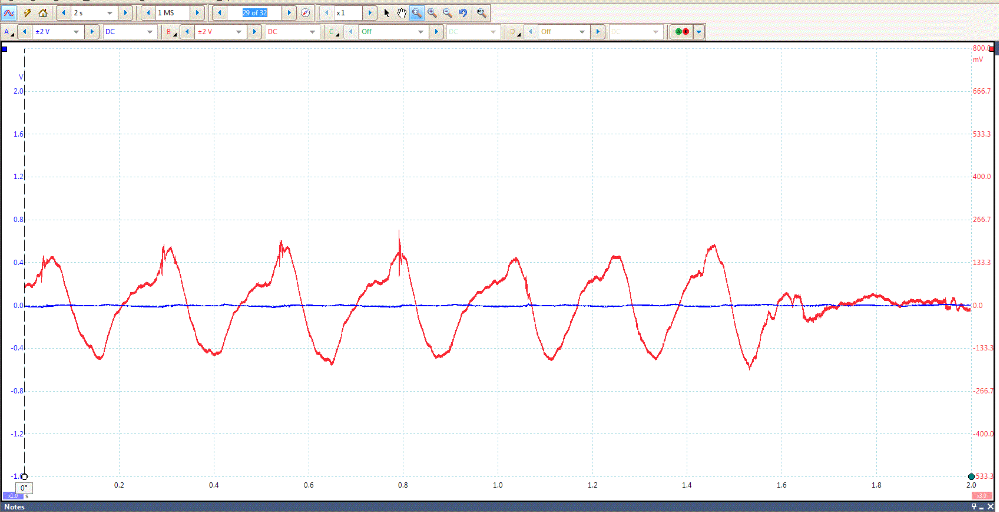
Task: Open Channel B options button
Action: coord(171,32)
